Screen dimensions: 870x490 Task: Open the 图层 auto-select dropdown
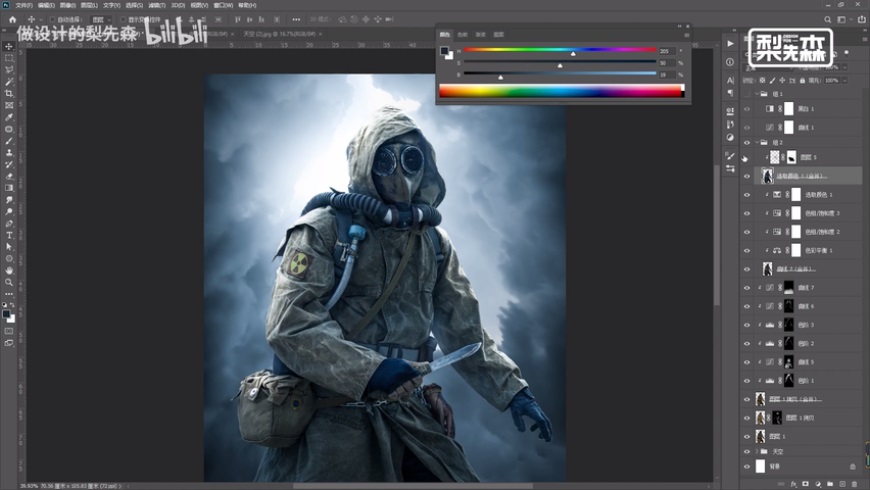[x=100, y=19]
